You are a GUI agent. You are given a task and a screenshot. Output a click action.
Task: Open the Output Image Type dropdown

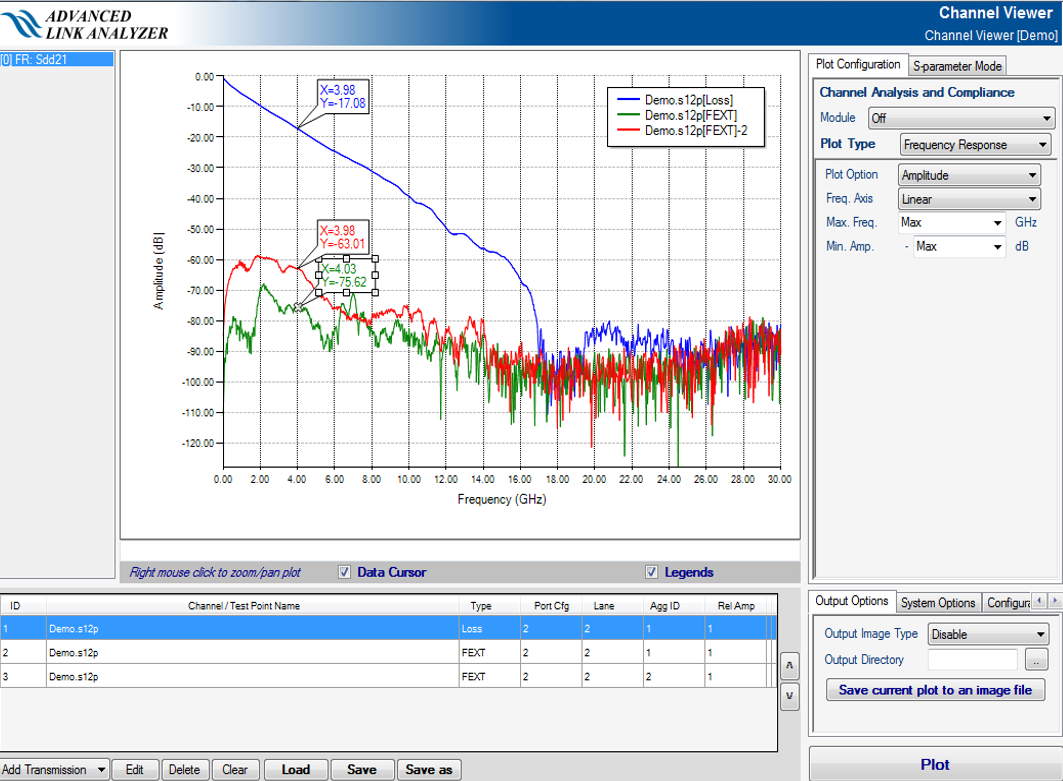coord(990,634)
